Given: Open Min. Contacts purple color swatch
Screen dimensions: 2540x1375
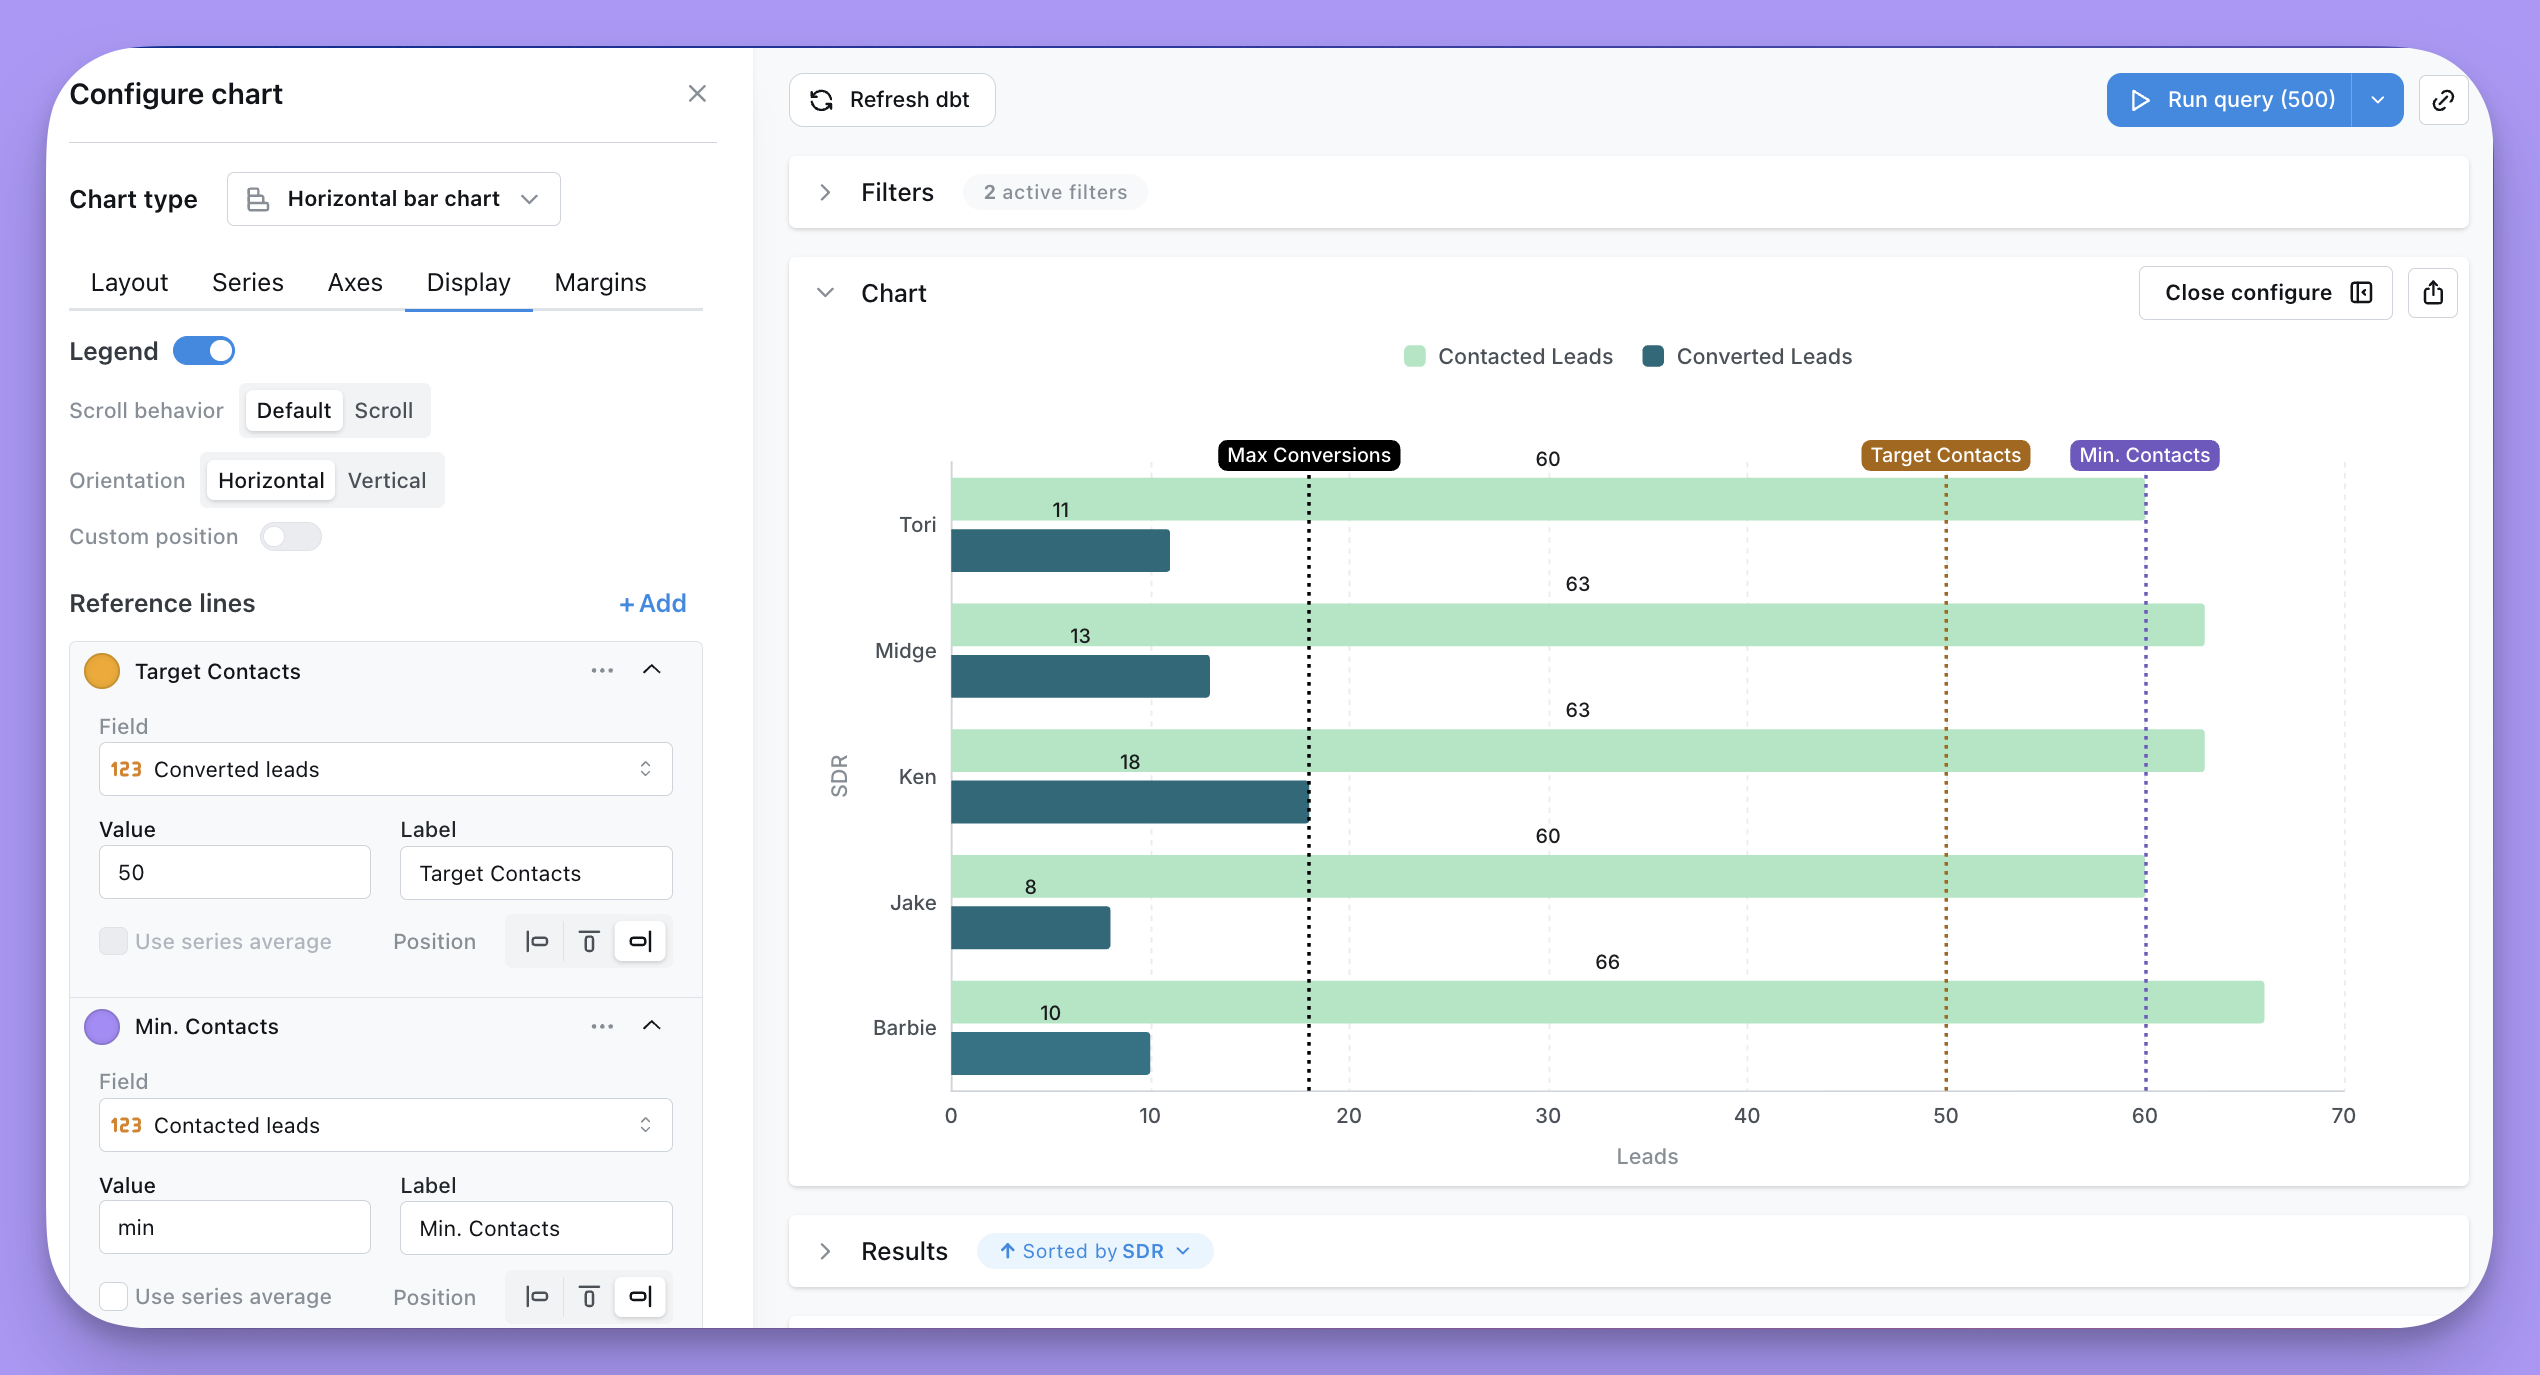Looking at the screenshot, I should 102,1027.
